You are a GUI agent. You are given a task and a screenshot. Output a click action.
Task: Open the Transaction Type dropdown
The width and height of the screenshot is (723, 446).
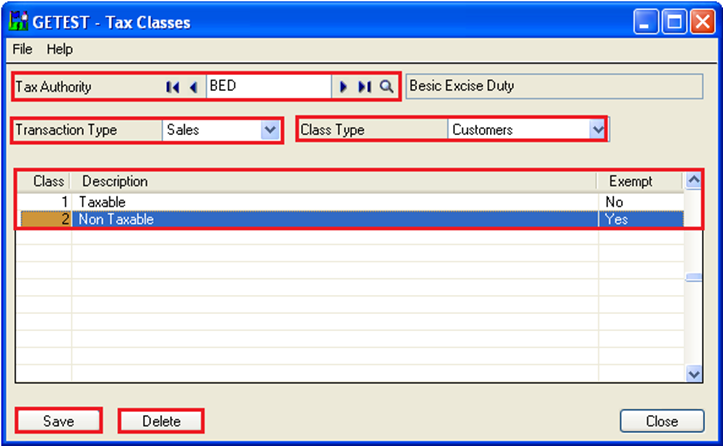[x=270, y=130]
